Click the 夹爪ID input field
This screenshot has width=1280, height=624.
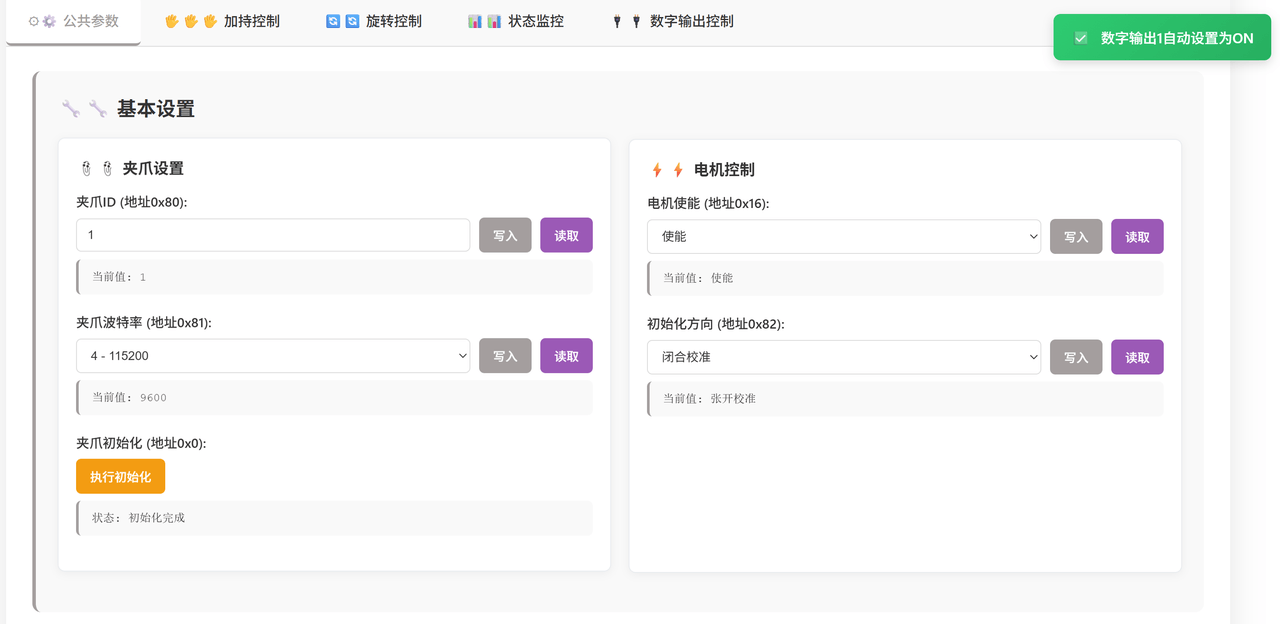(273, 235)
